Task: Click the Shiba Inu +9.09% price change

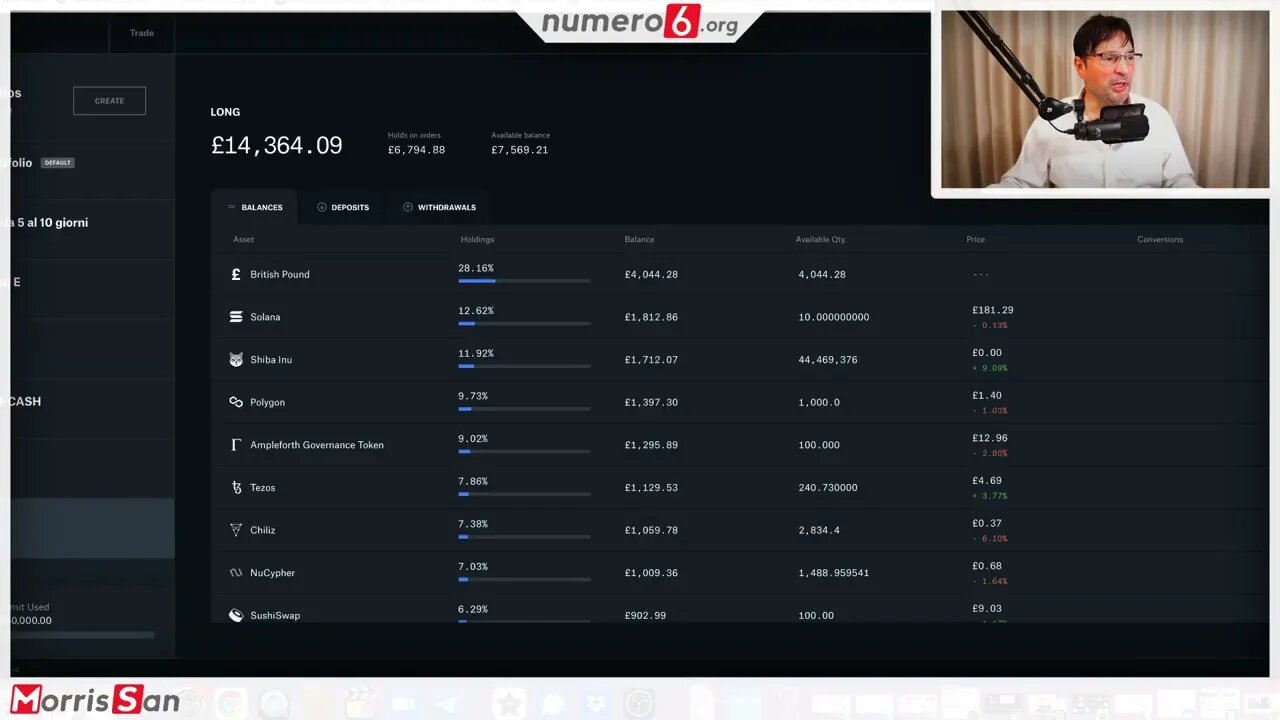Action: [x=990, y=368]
